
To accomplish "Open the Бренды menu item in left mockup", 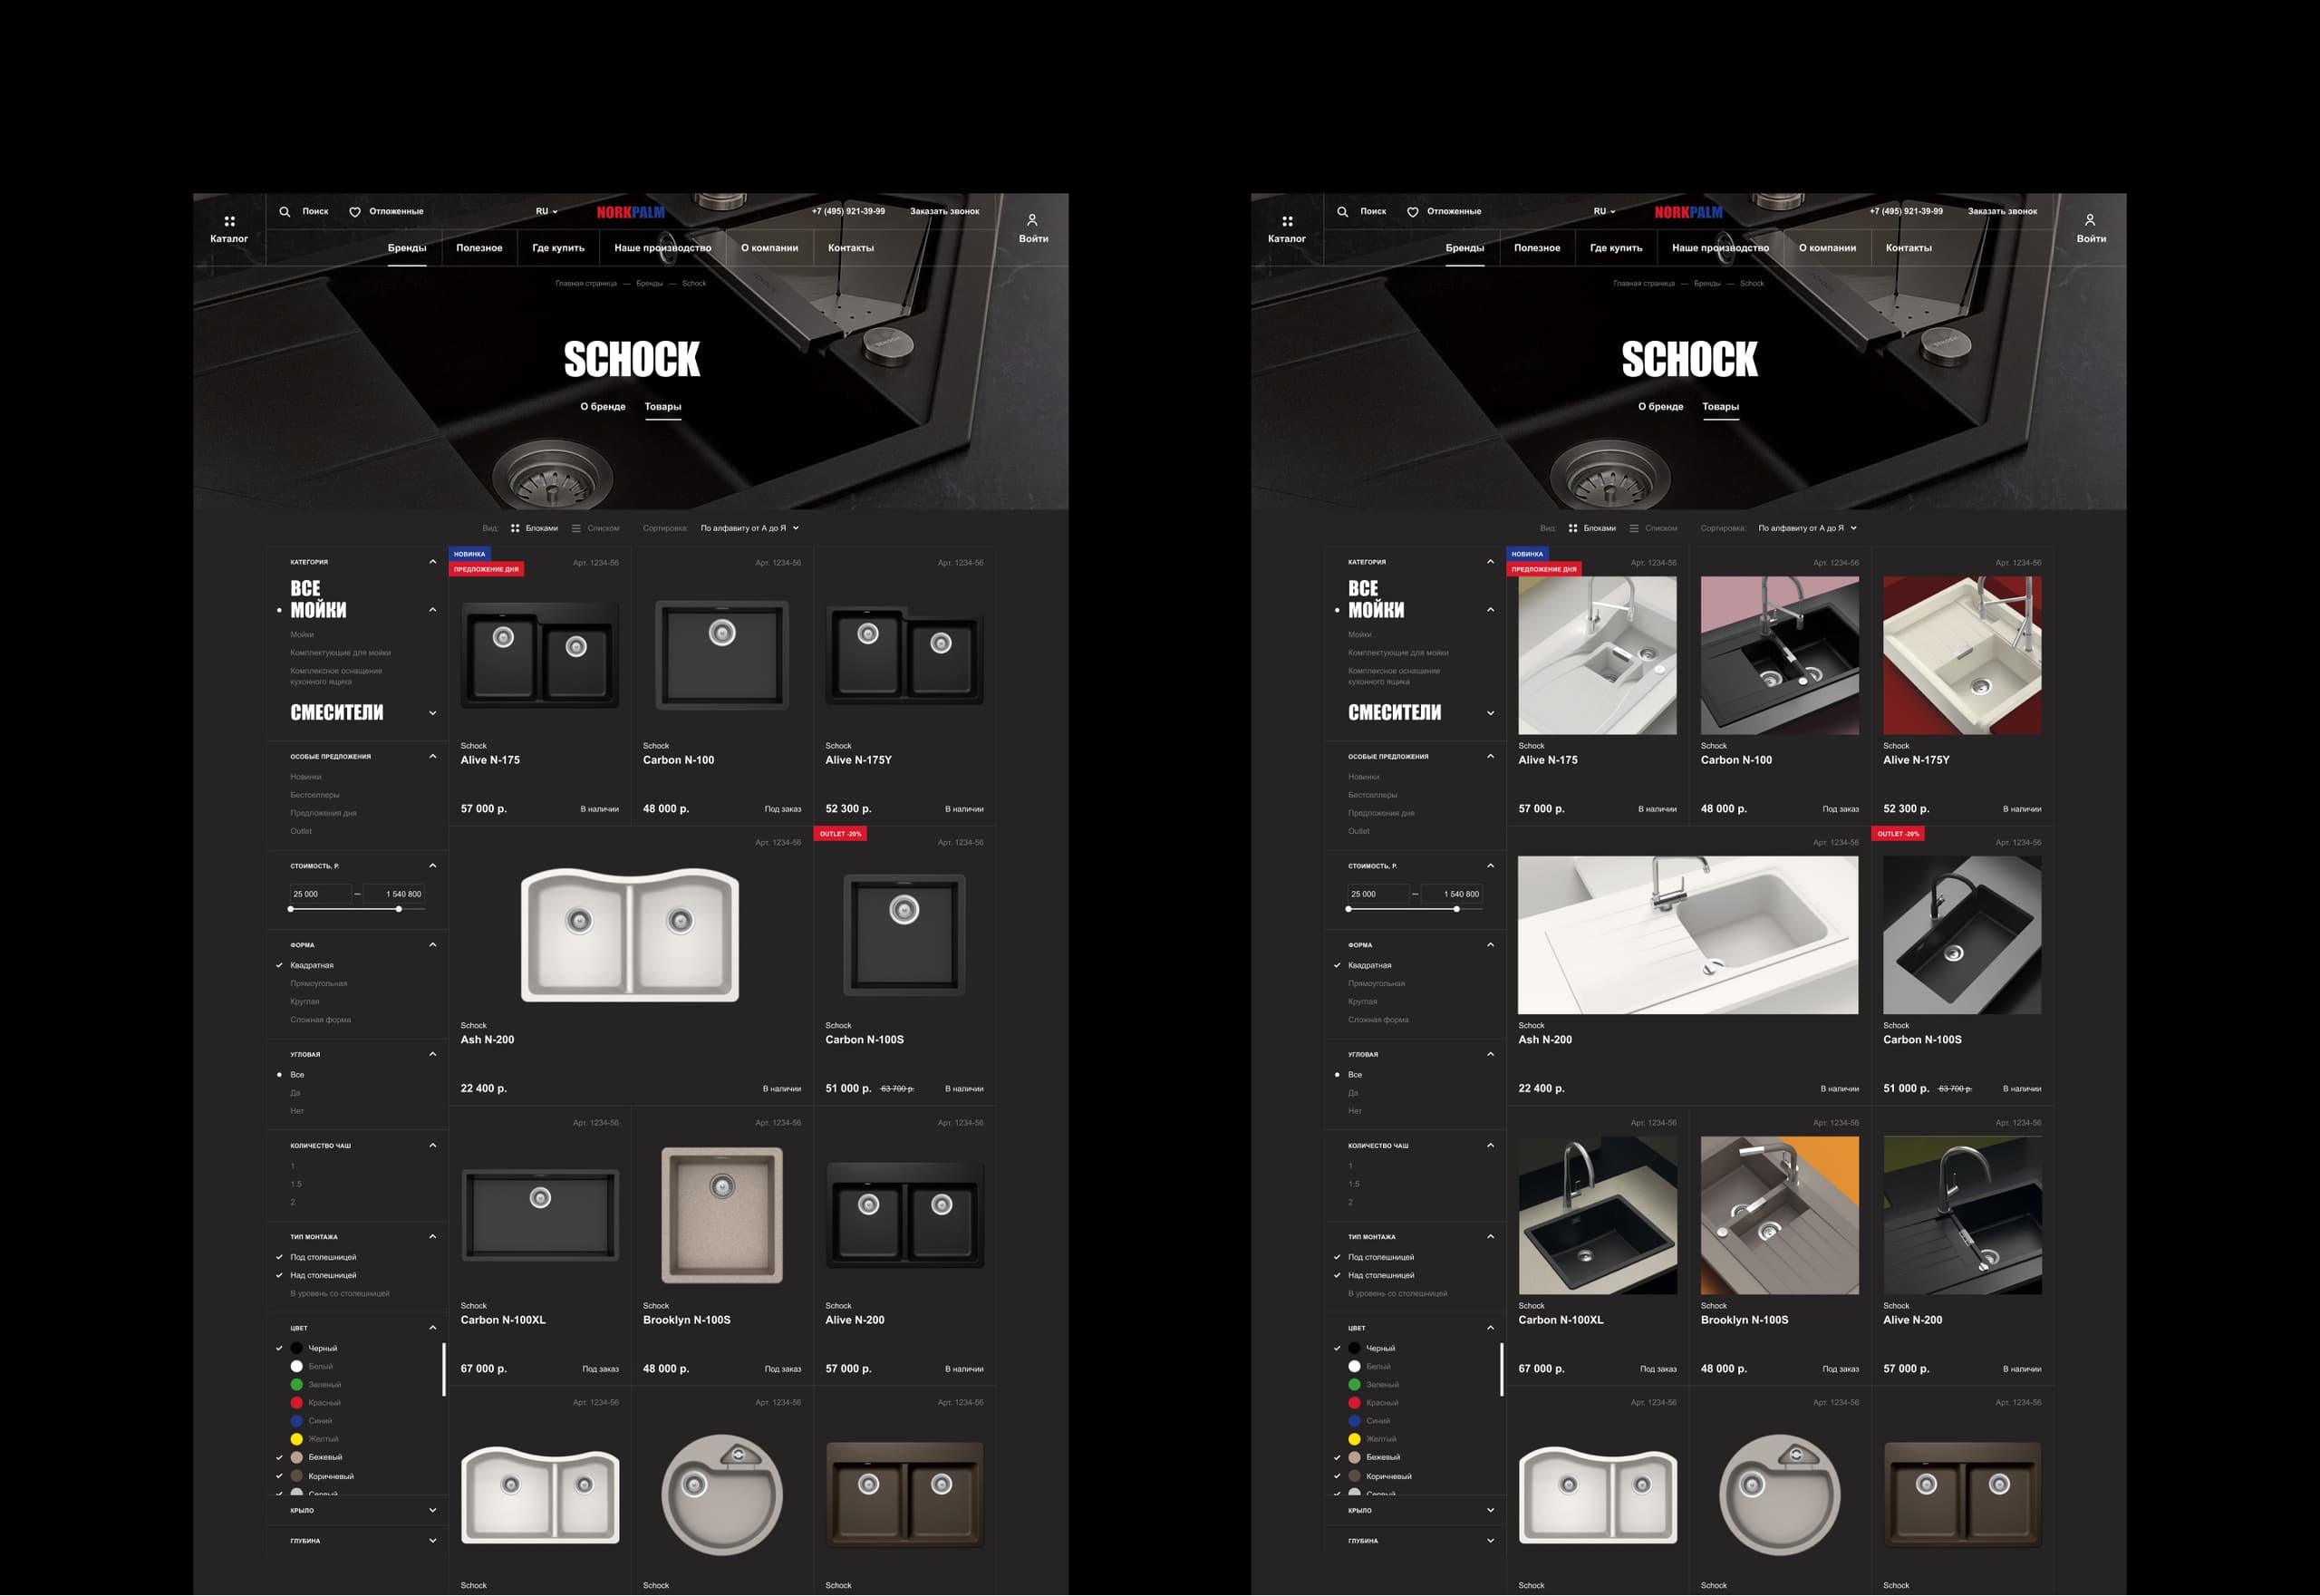I will 407,248.
